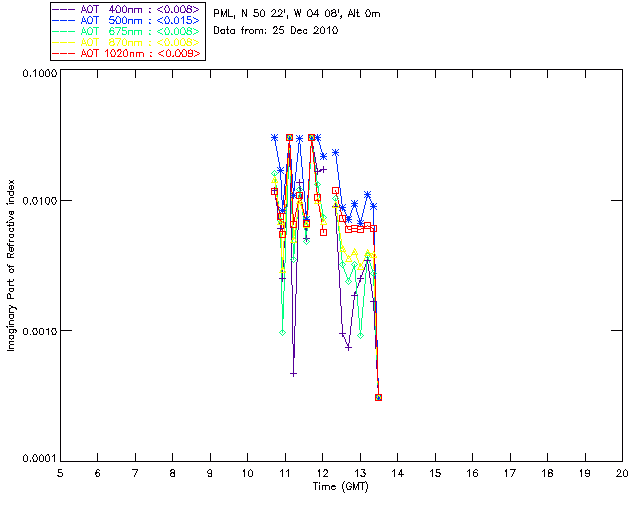Click the x-axis tick label 11
This screenshot has width=640, height=512.
tap(285, 473)
